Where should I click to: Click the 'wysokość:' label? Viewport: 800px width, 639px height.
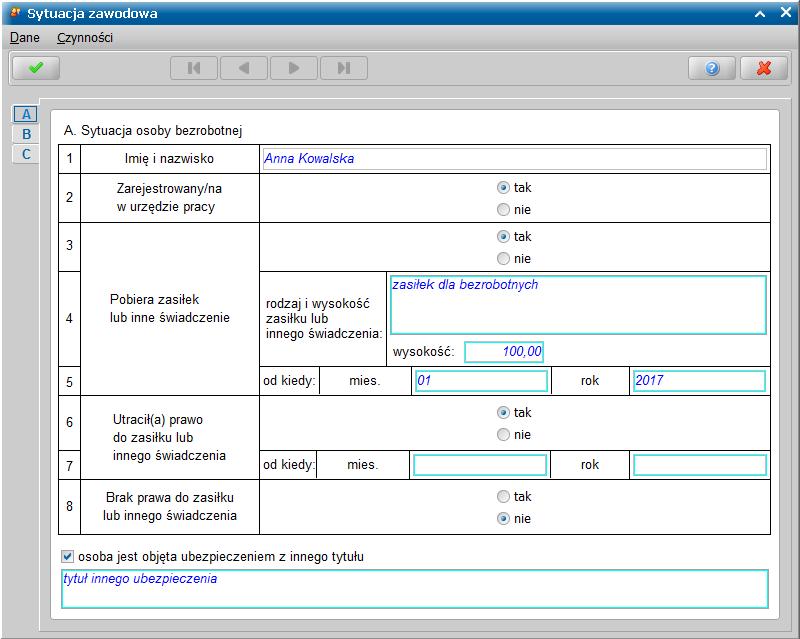(x=423, y=352)
